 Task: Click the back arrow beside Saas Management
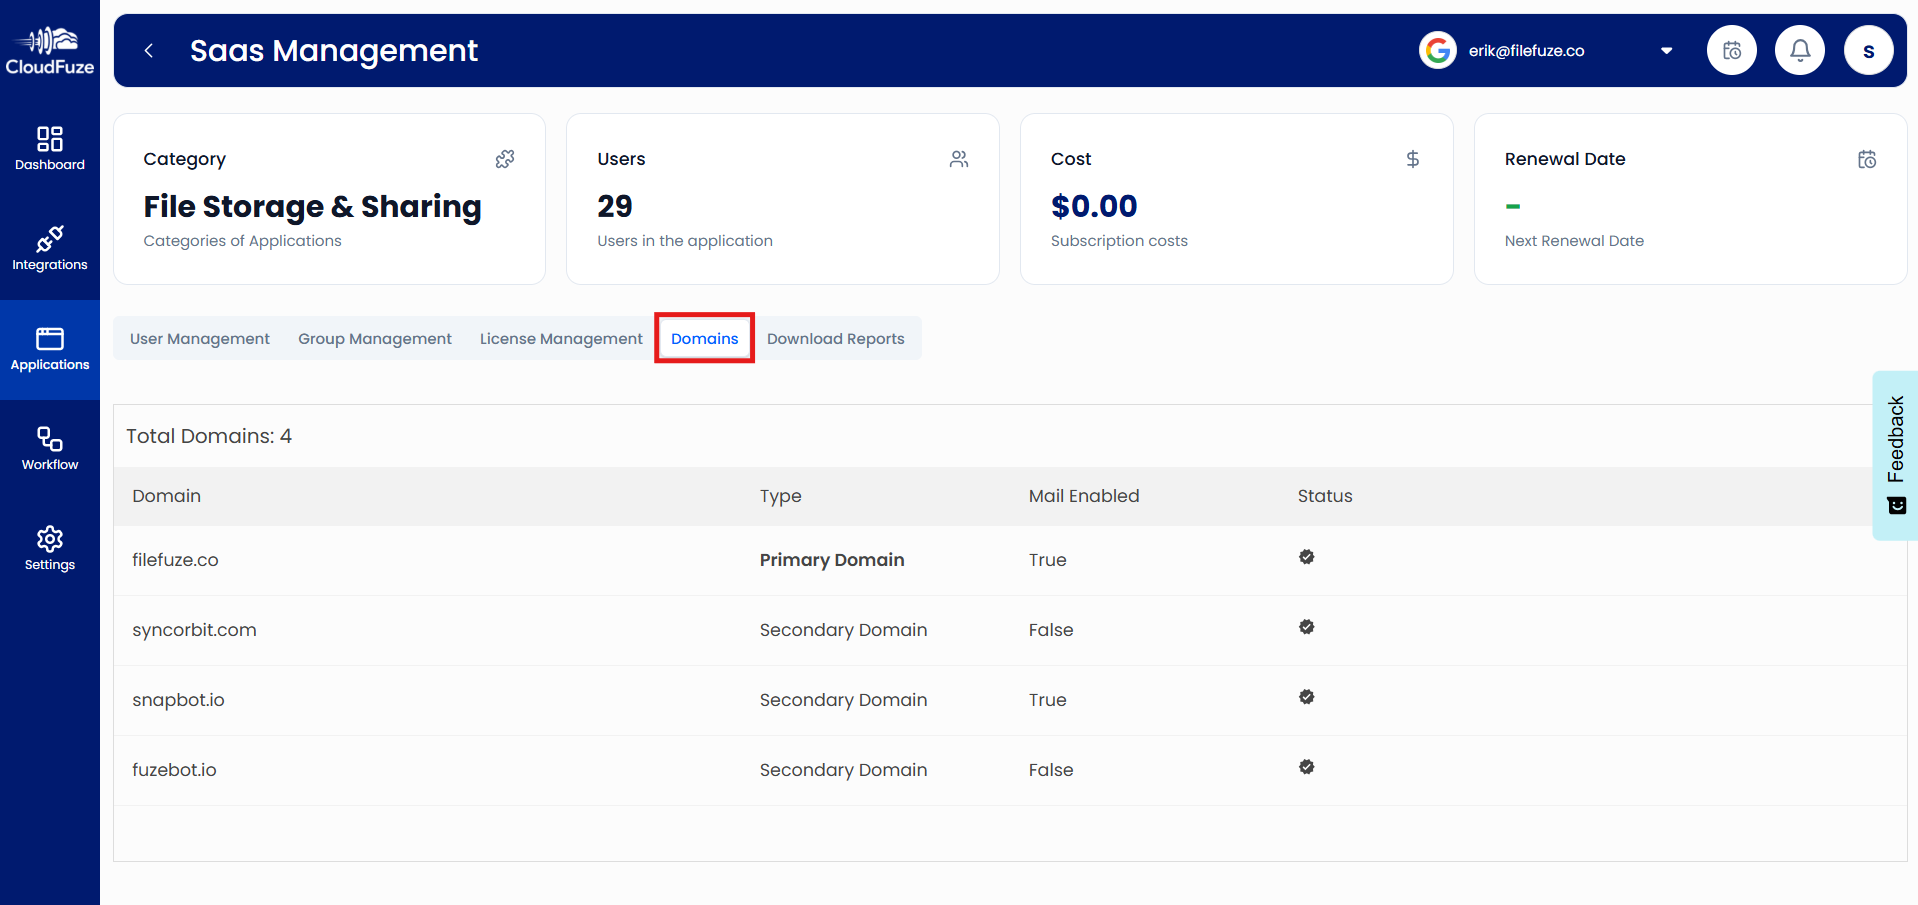click(x=149, y=51)
